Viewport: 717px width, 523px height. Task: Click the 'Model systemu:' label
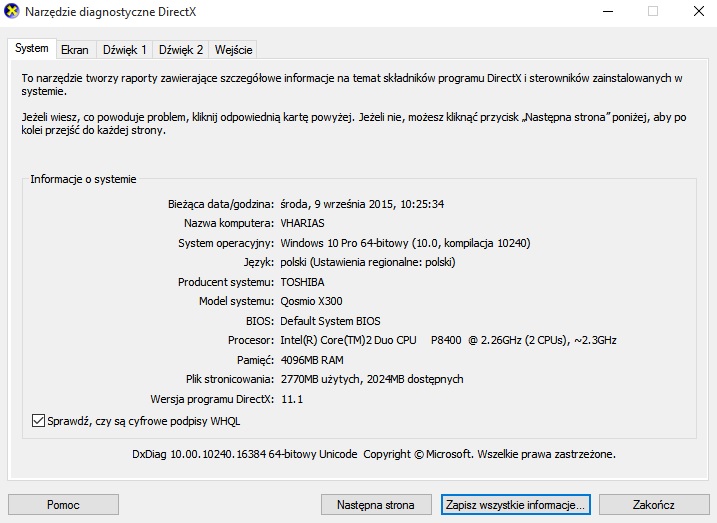(236, 301)
